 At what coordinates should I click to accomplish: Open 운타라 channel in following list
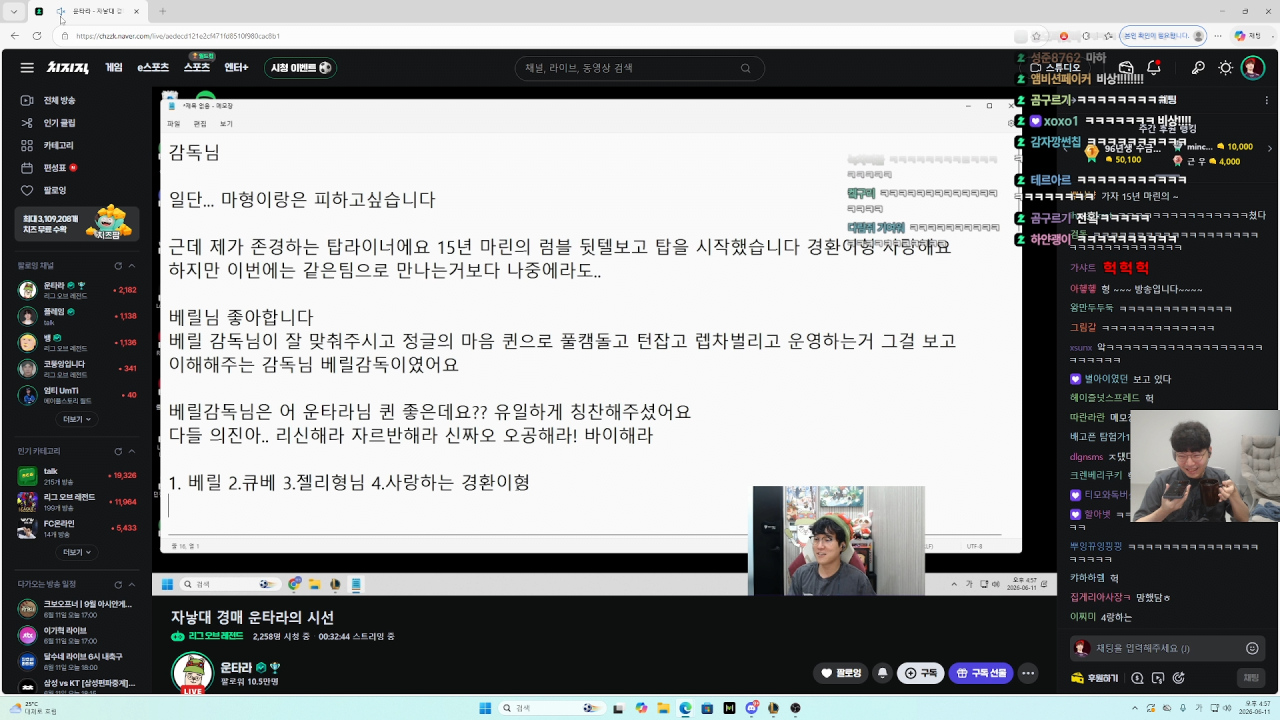77,290
